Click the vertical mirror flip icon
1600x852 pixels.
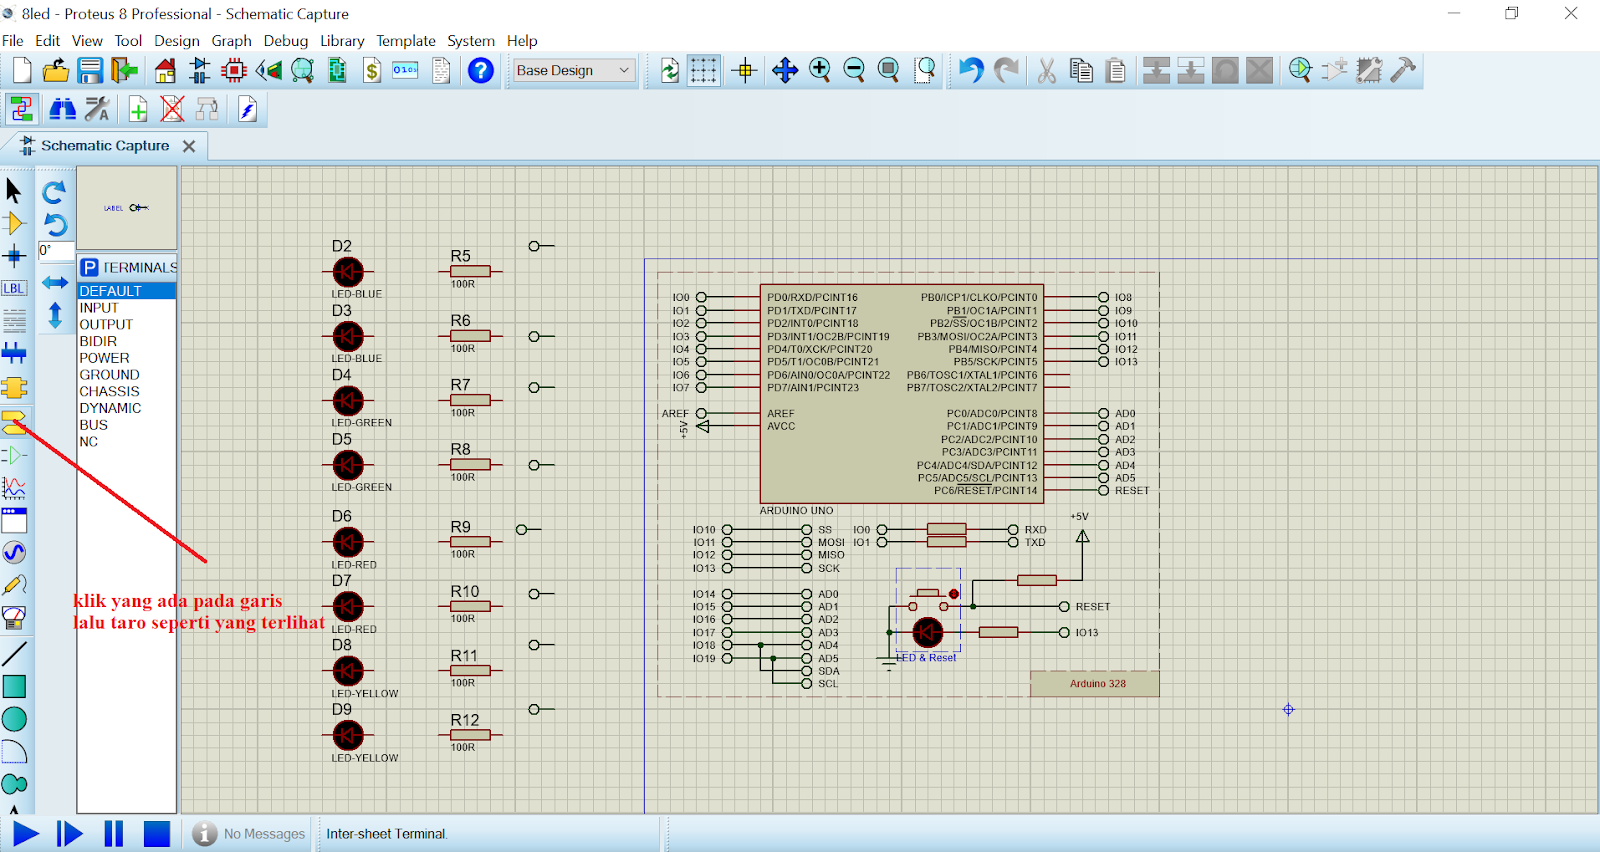click(x=55, y=316)
